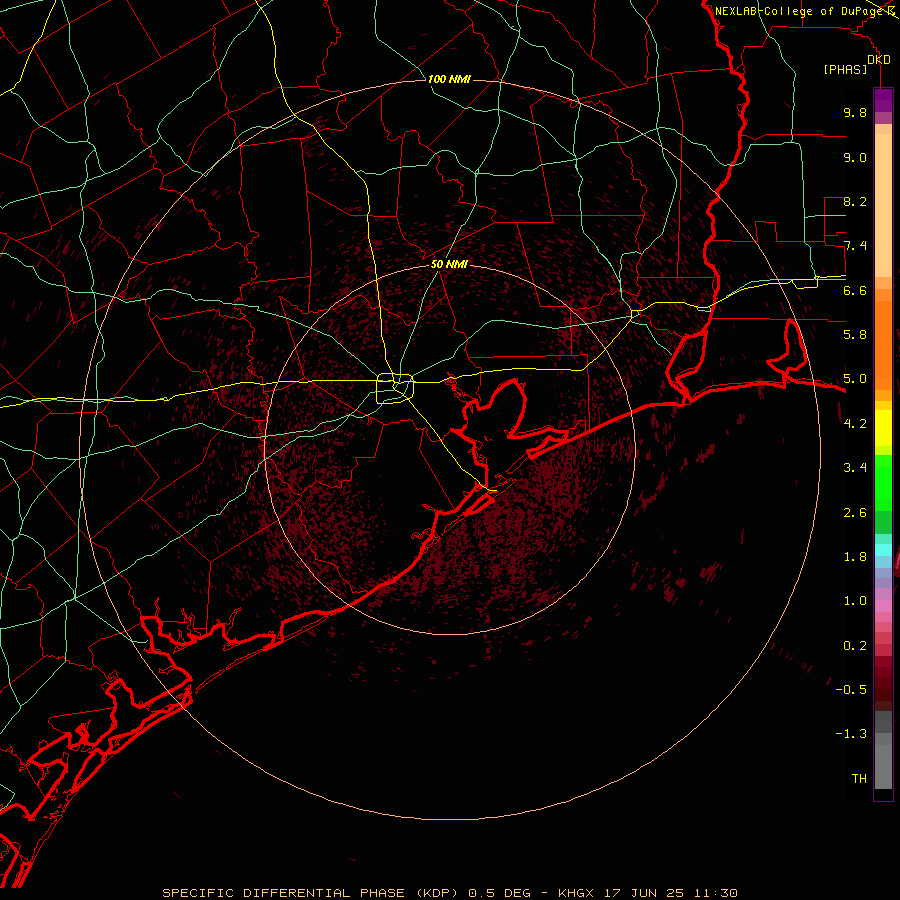Pick the bright green color bar segment
The width and height of the screenshot is (900, 900).
[x=883, y=483]
